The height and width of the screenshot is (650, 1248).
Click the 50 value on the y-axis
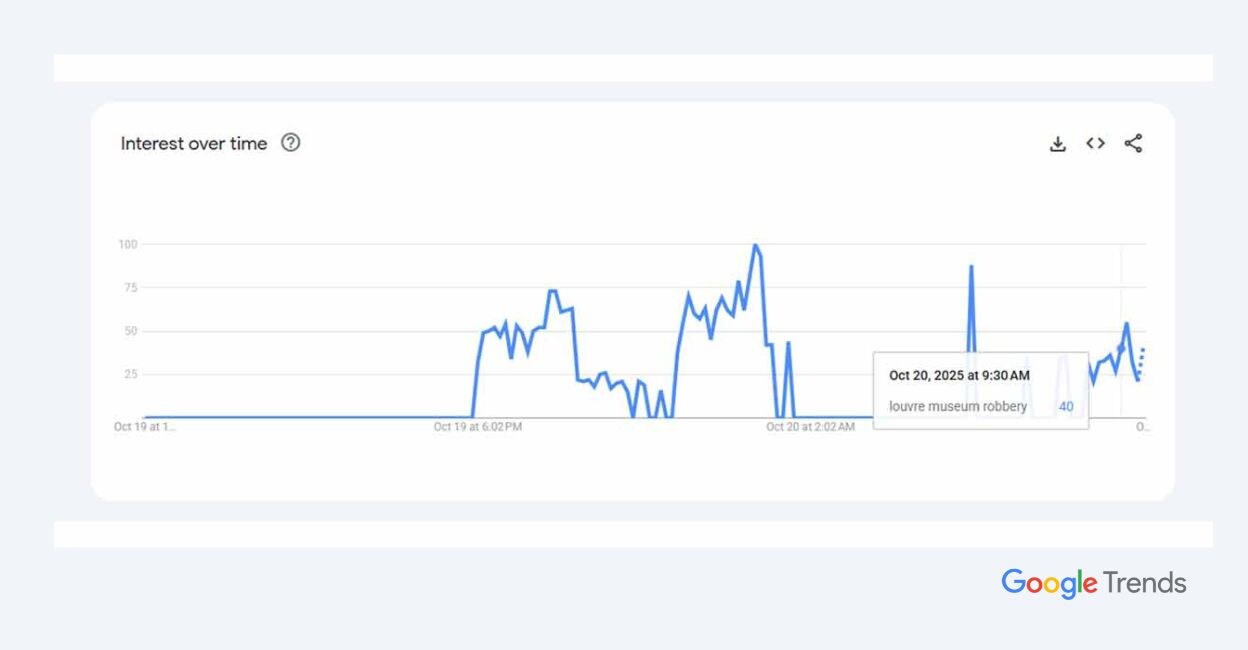(131, 331)
